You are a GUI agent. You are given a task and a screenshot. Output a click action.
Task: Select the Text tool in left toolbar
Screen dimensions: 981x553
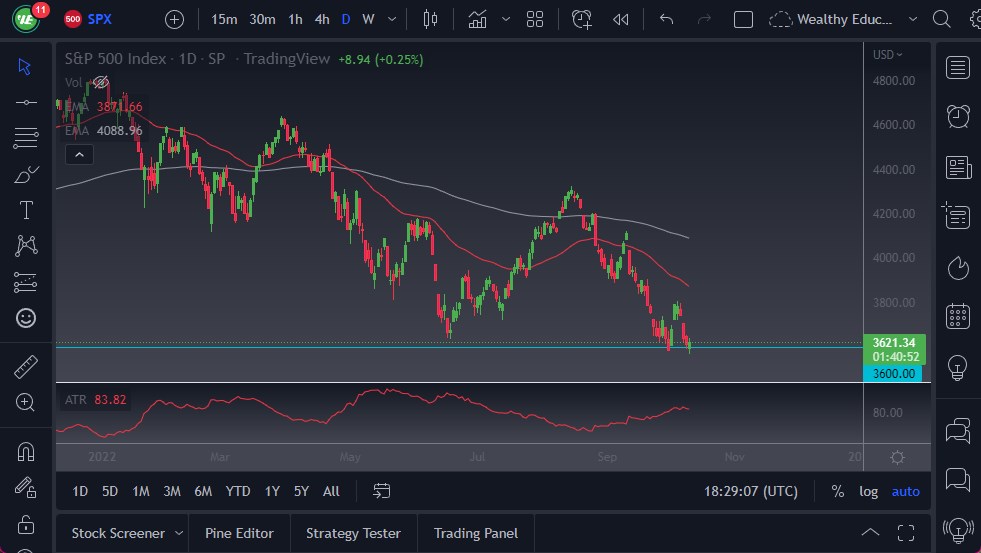pyautogui.click(x=26, y=210)
